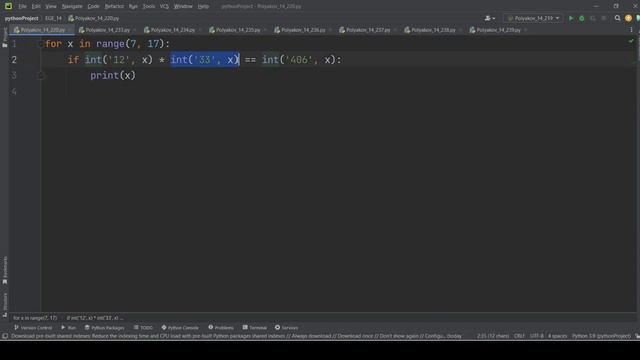The width and height of the screenshot is (640, 360).
Task: Click the PyCharm logo icon
Action: 8,6
